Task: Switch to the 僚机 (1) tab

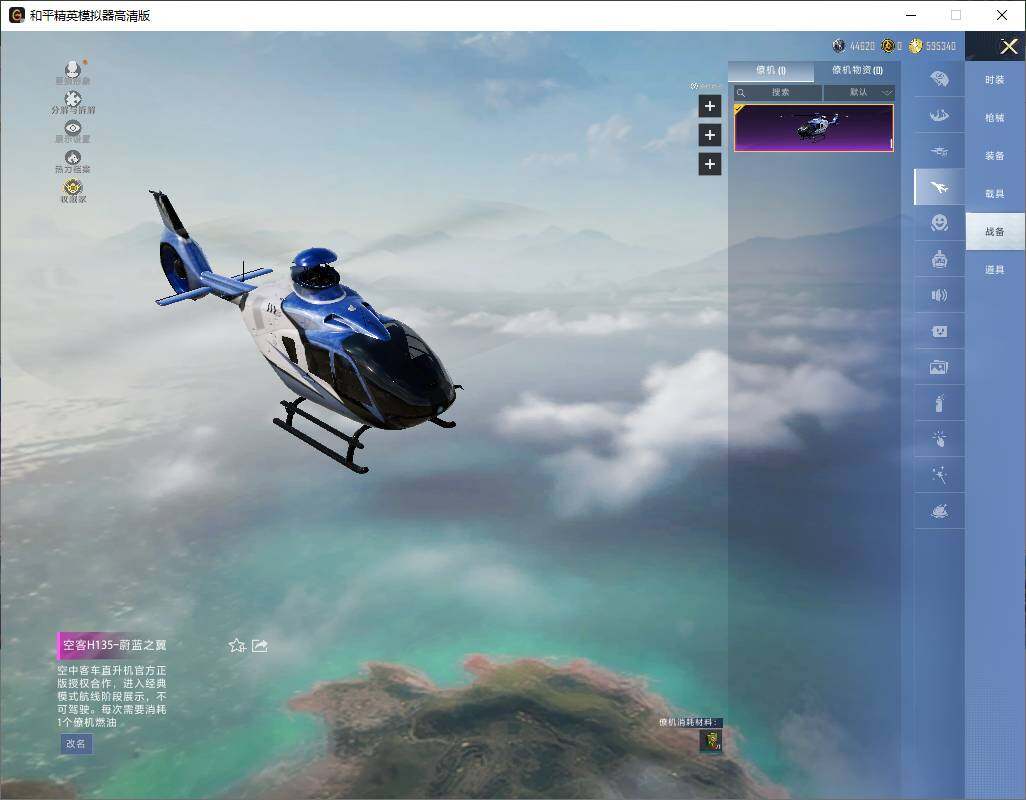Action: [x=771, y=71]
